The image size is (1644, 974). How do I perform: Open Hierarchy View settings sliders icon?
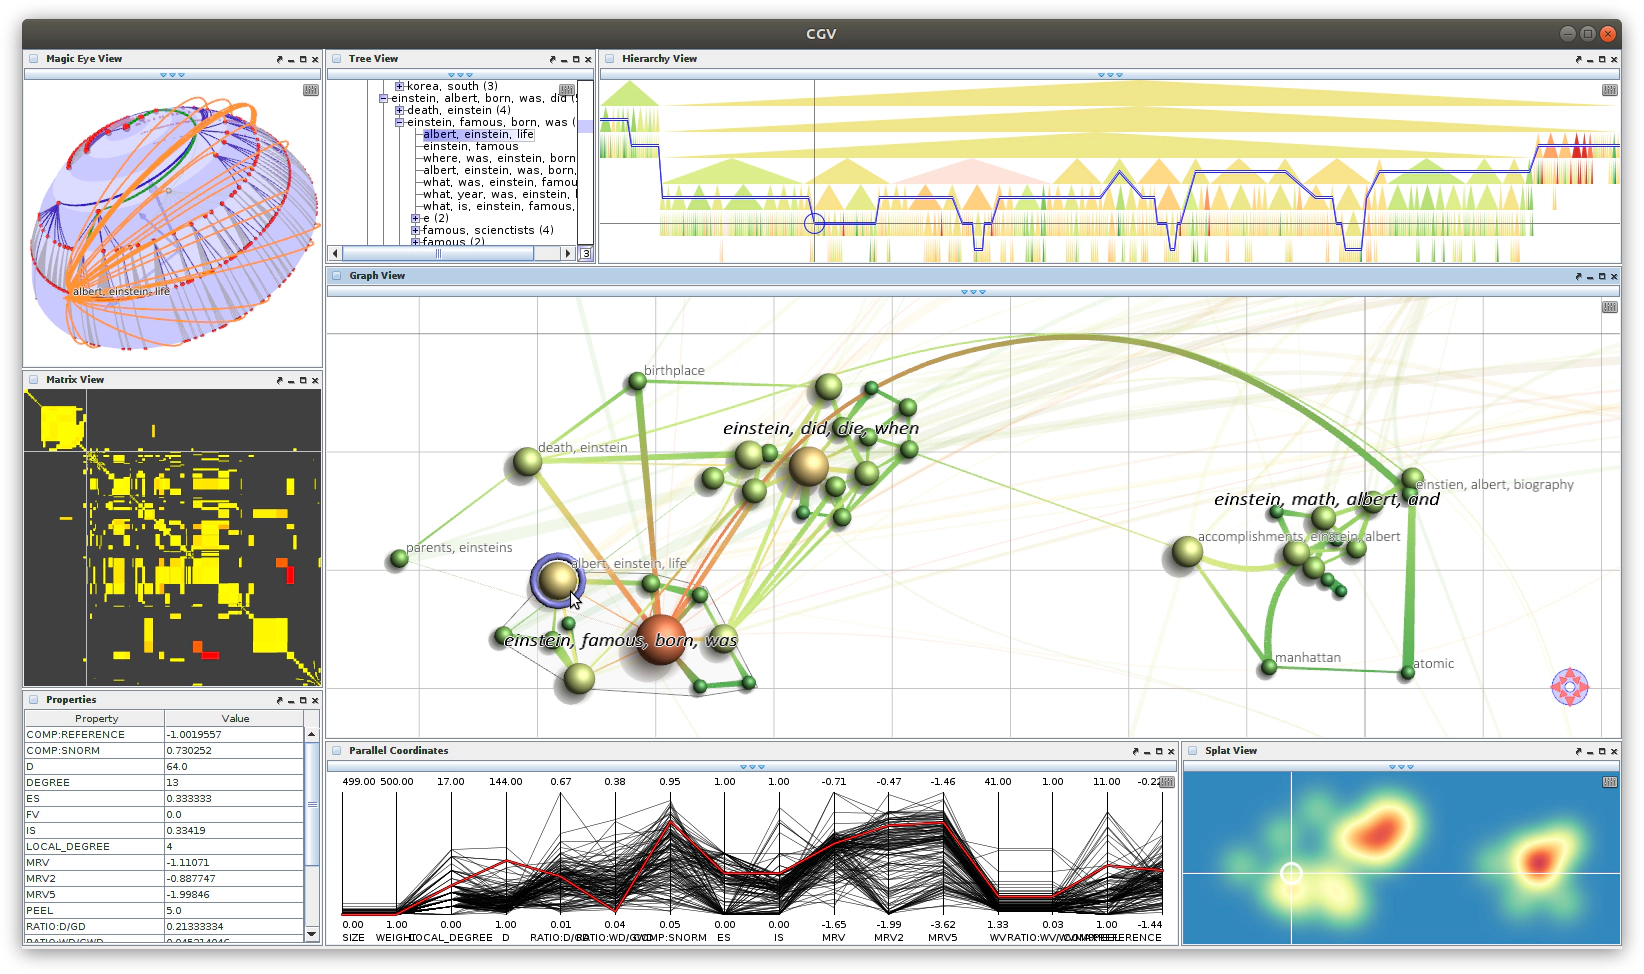(x=1610, y=90)
